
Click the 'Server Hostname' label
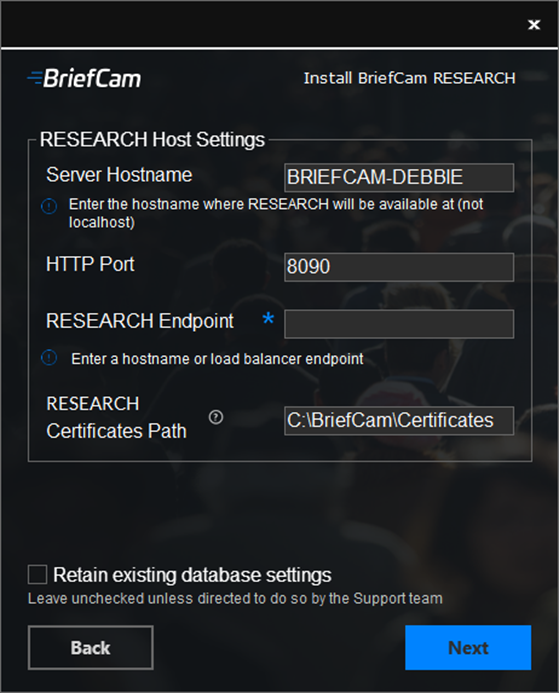[x=119, y=175]
